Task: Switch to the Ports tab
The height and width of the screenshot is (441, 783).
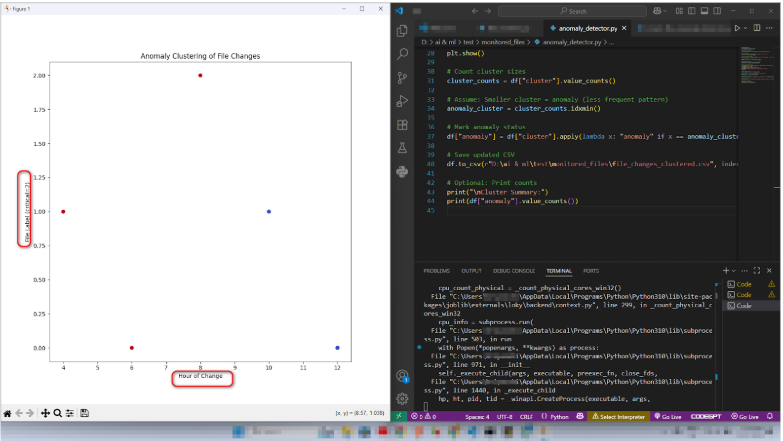Action: (x=591, y=271)
